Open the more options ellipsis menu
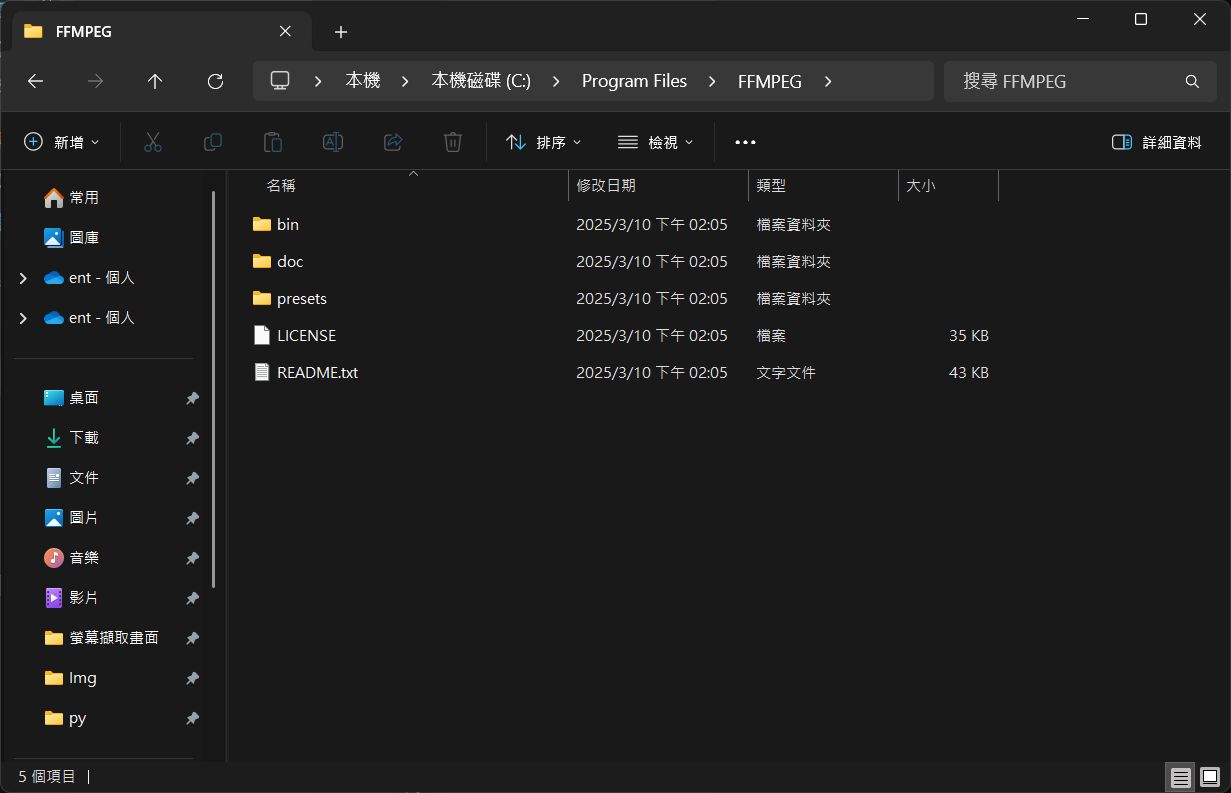 tap(745, 143)
